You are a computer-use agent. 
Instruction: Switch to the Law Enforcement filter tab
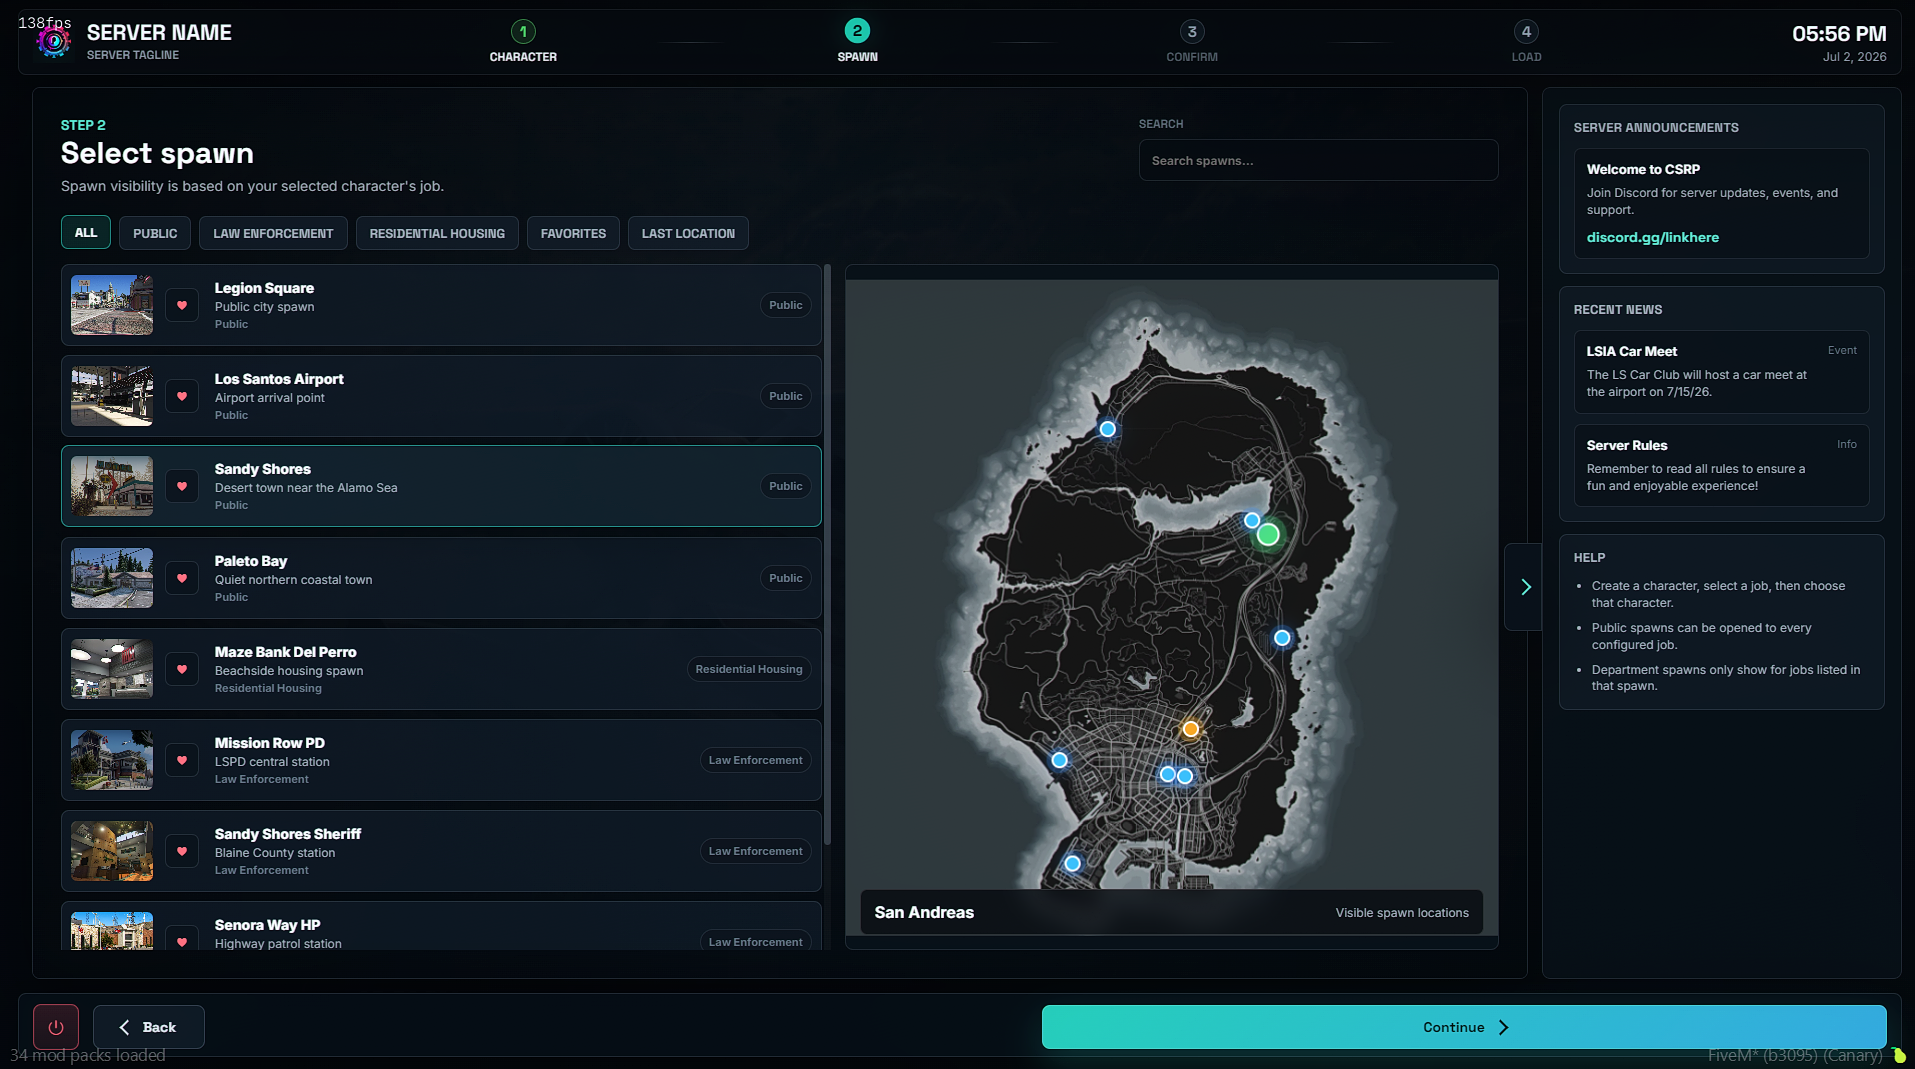pyautogui.click(x=273, y=233)
